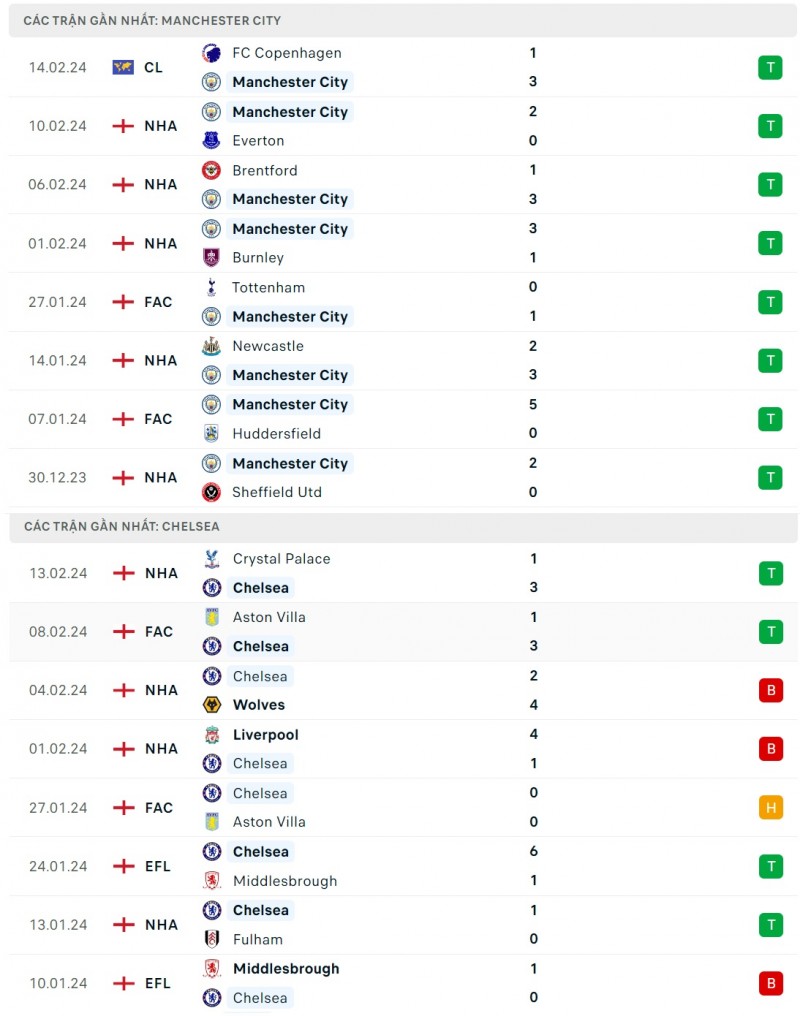Click the Crystal Palace club crest
The image size is (800, 1016).
211,559
